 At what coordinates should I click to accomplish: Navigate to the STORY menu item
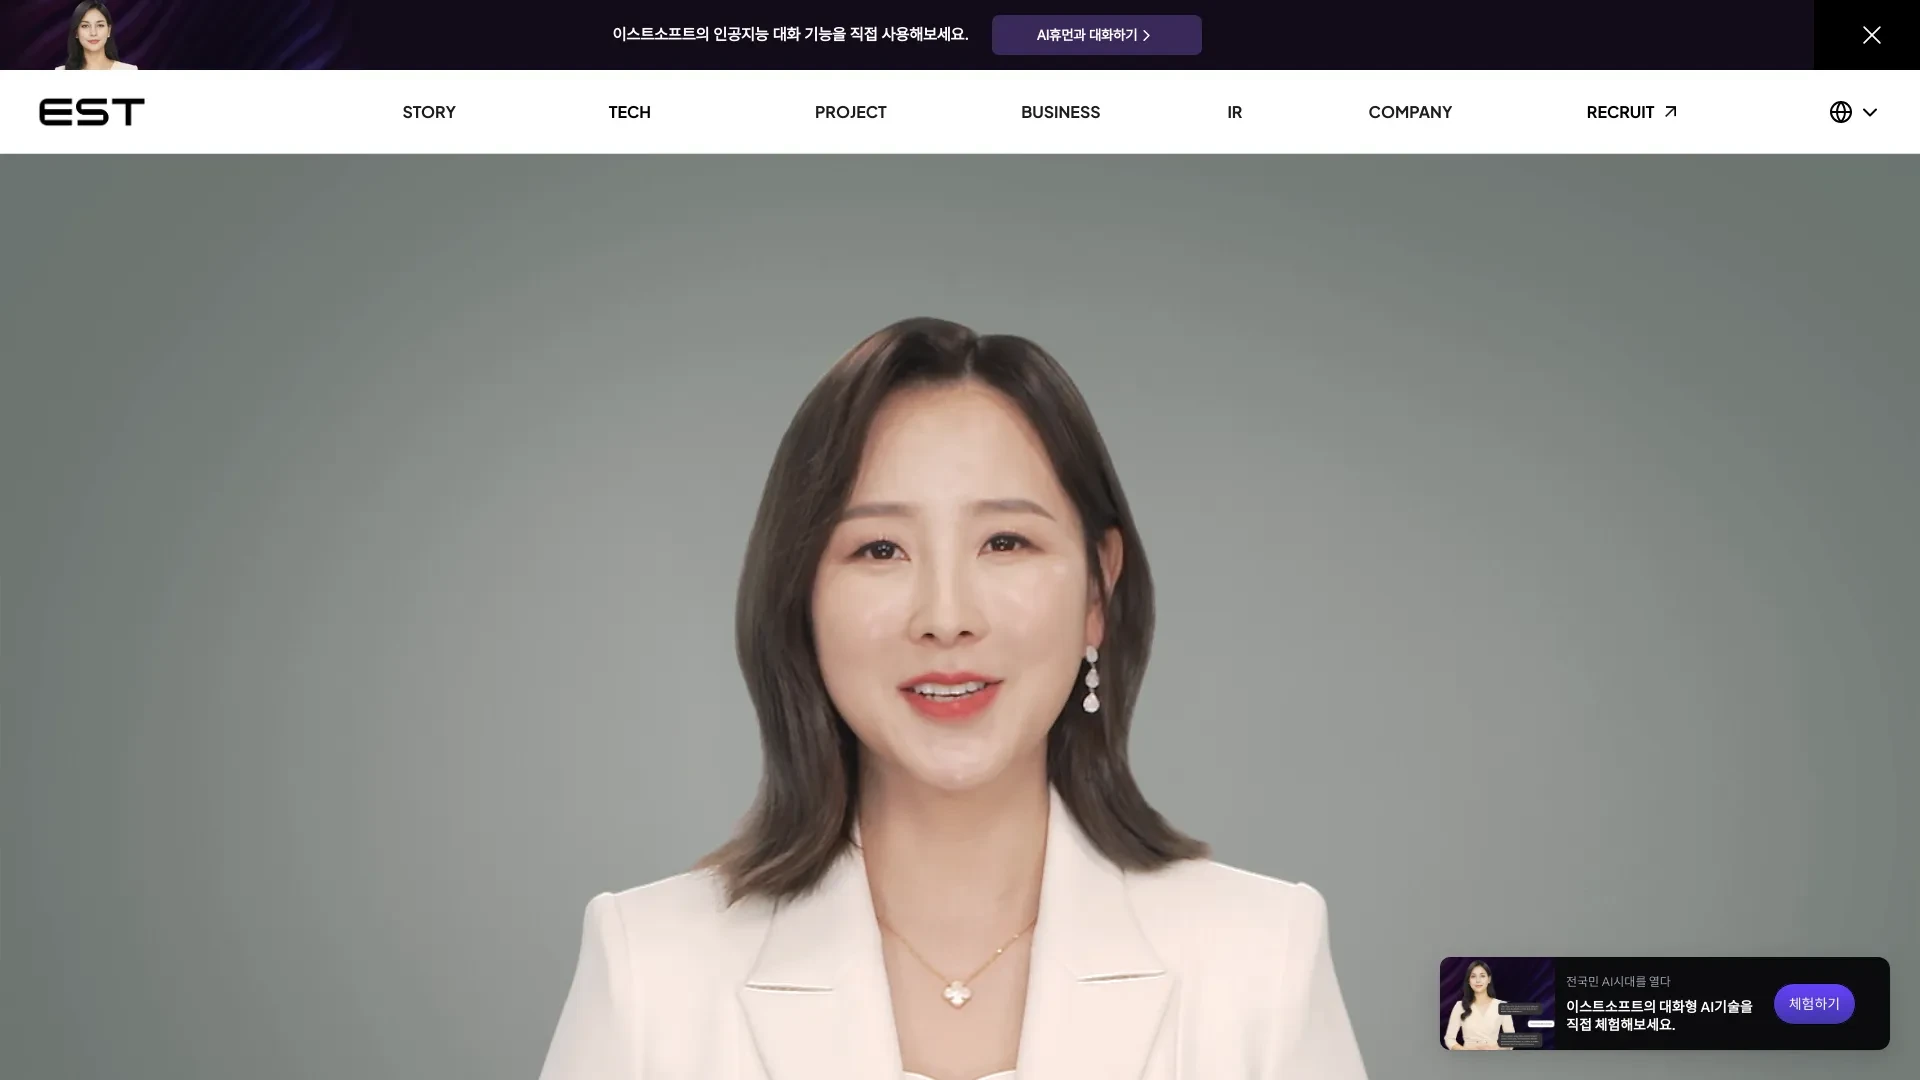429,112
